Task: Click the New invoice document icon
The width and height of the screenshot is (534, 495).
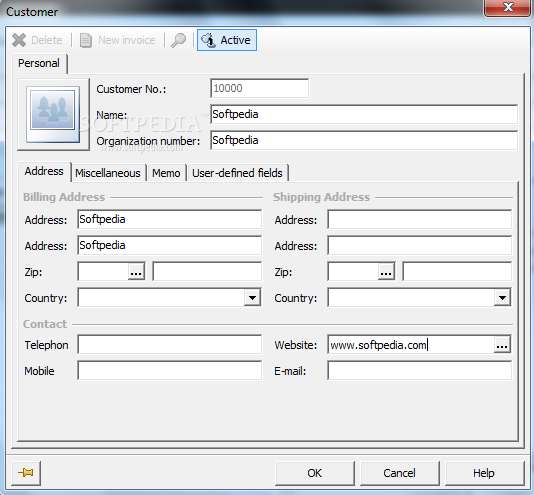Action: point(86,40)
